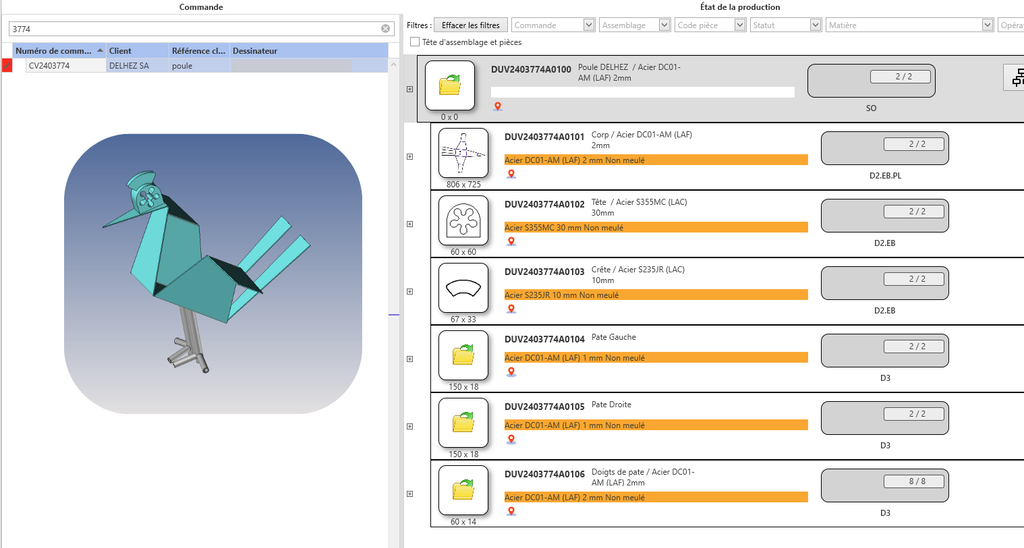Click the Tête part shape icon
Viewport: 1024px width, 548px height.
click(463, 219)
